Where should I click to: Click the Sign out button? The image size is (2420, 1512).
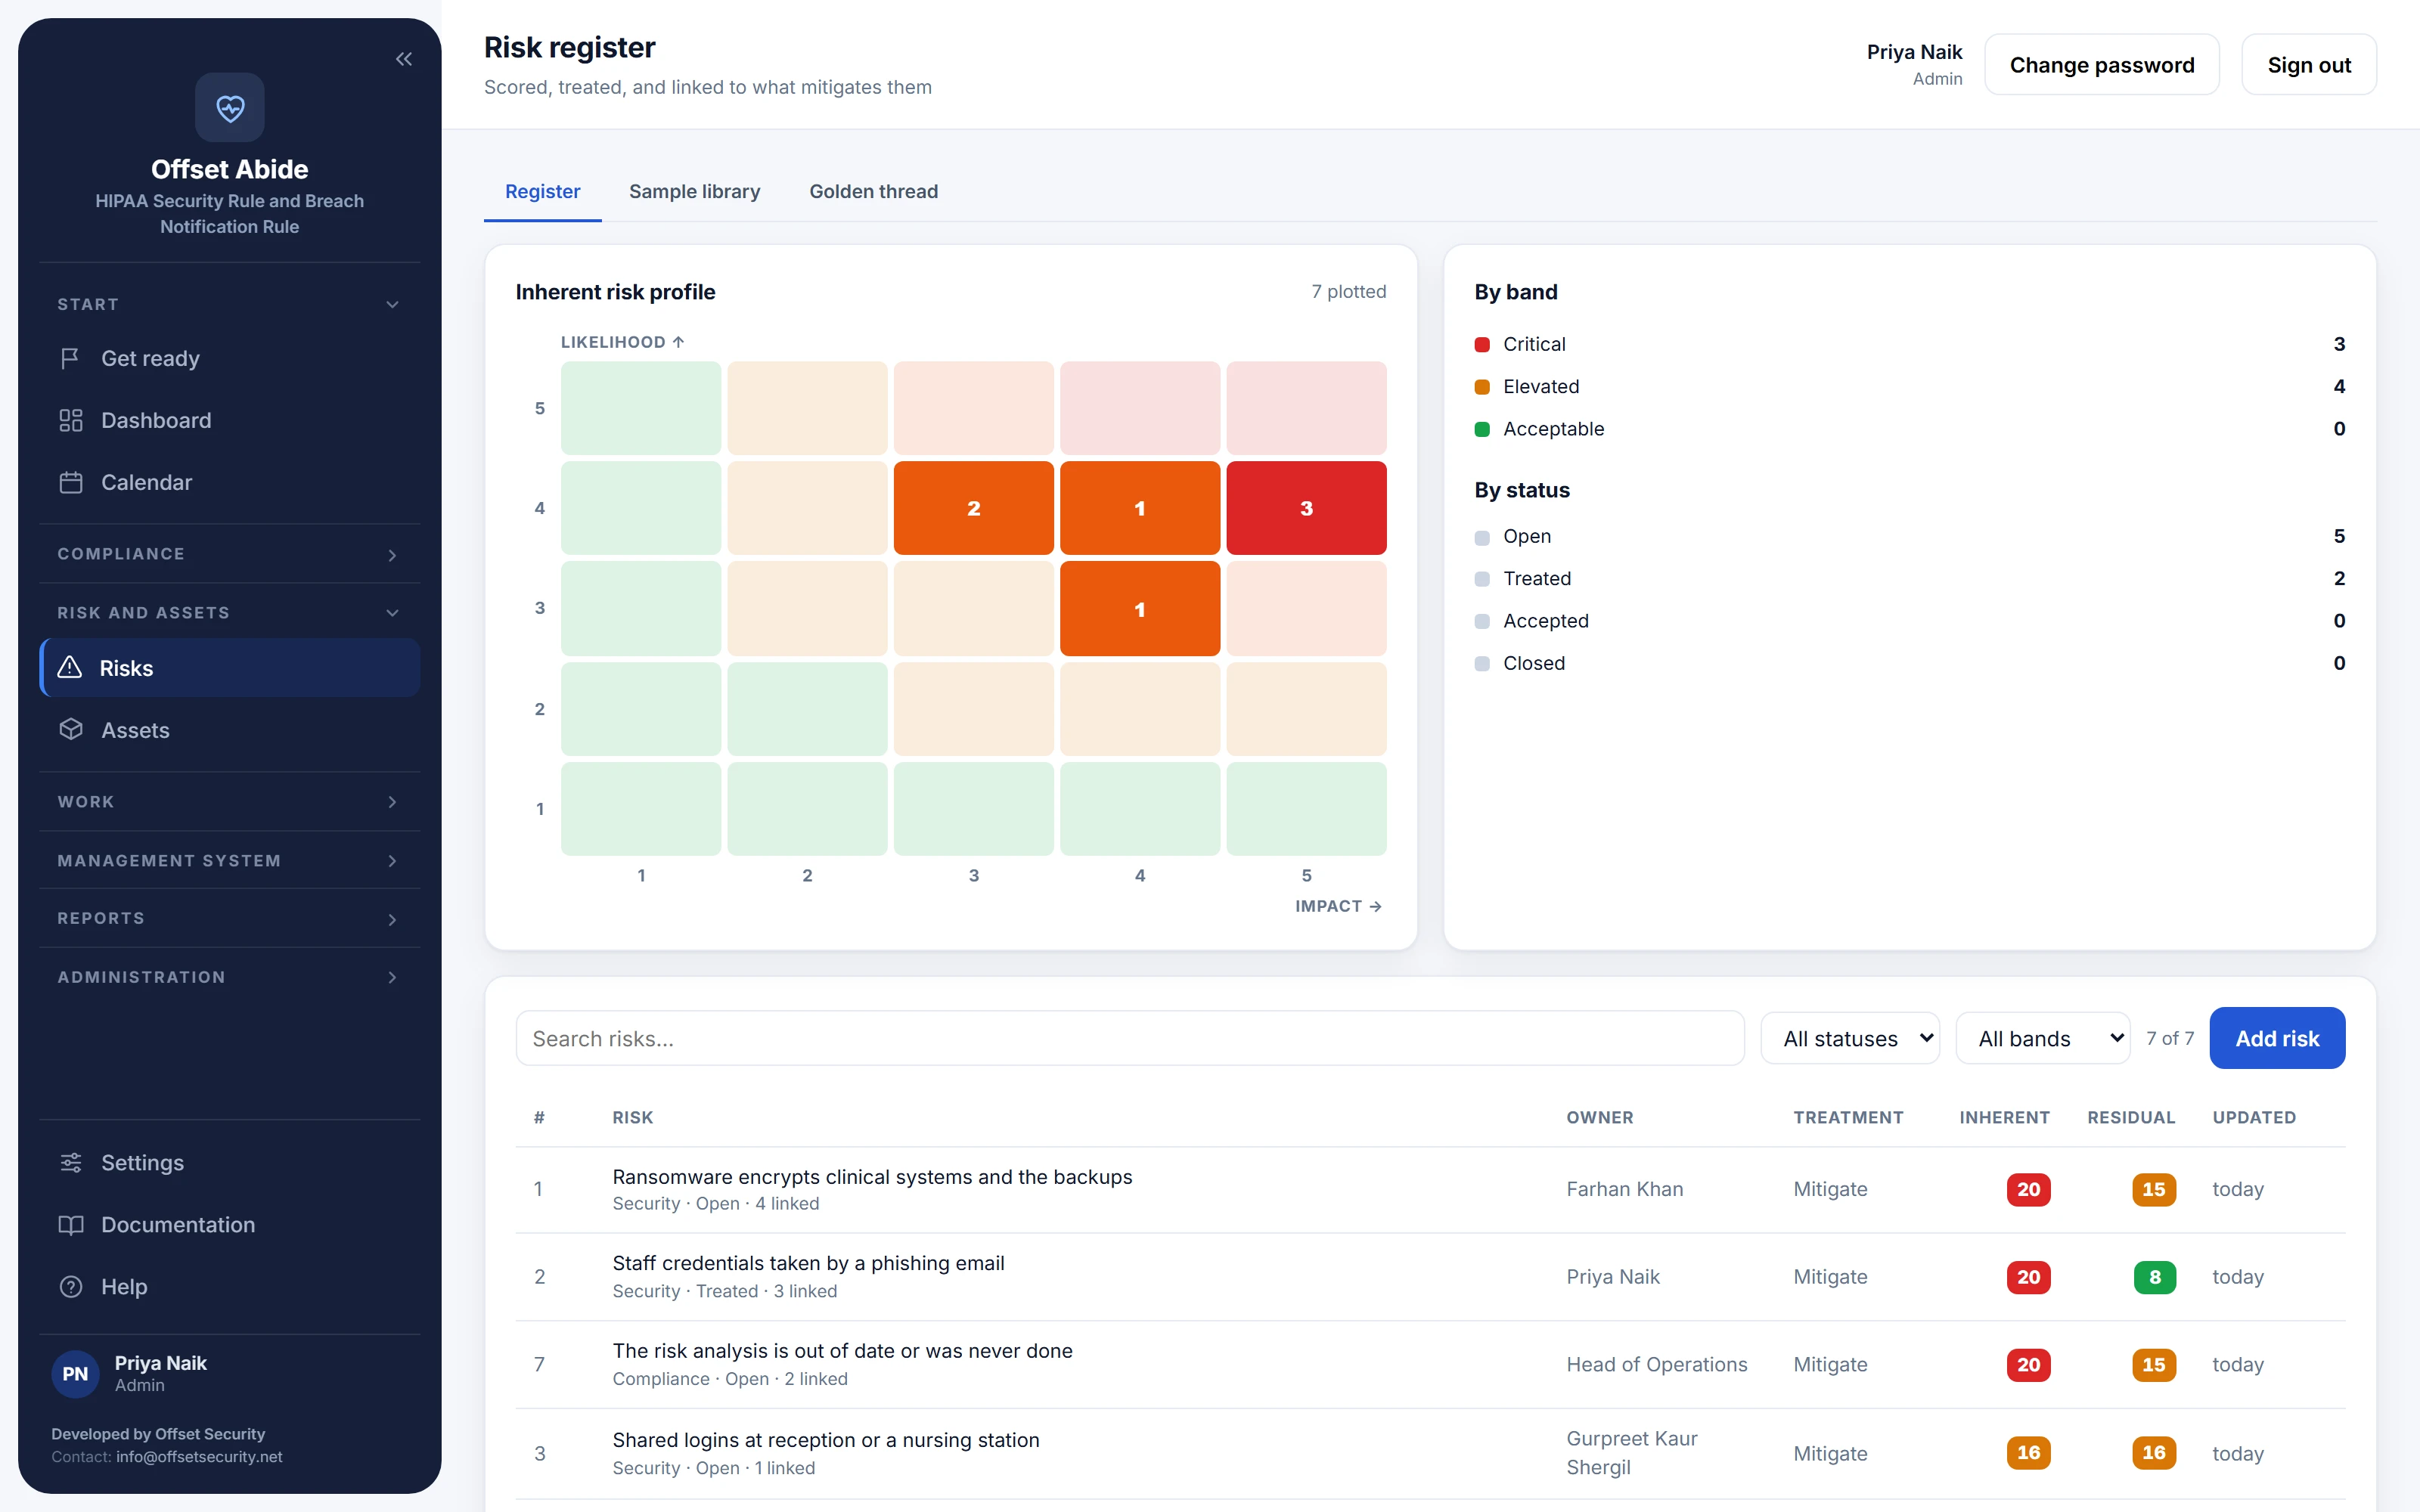pos(2309,65)
